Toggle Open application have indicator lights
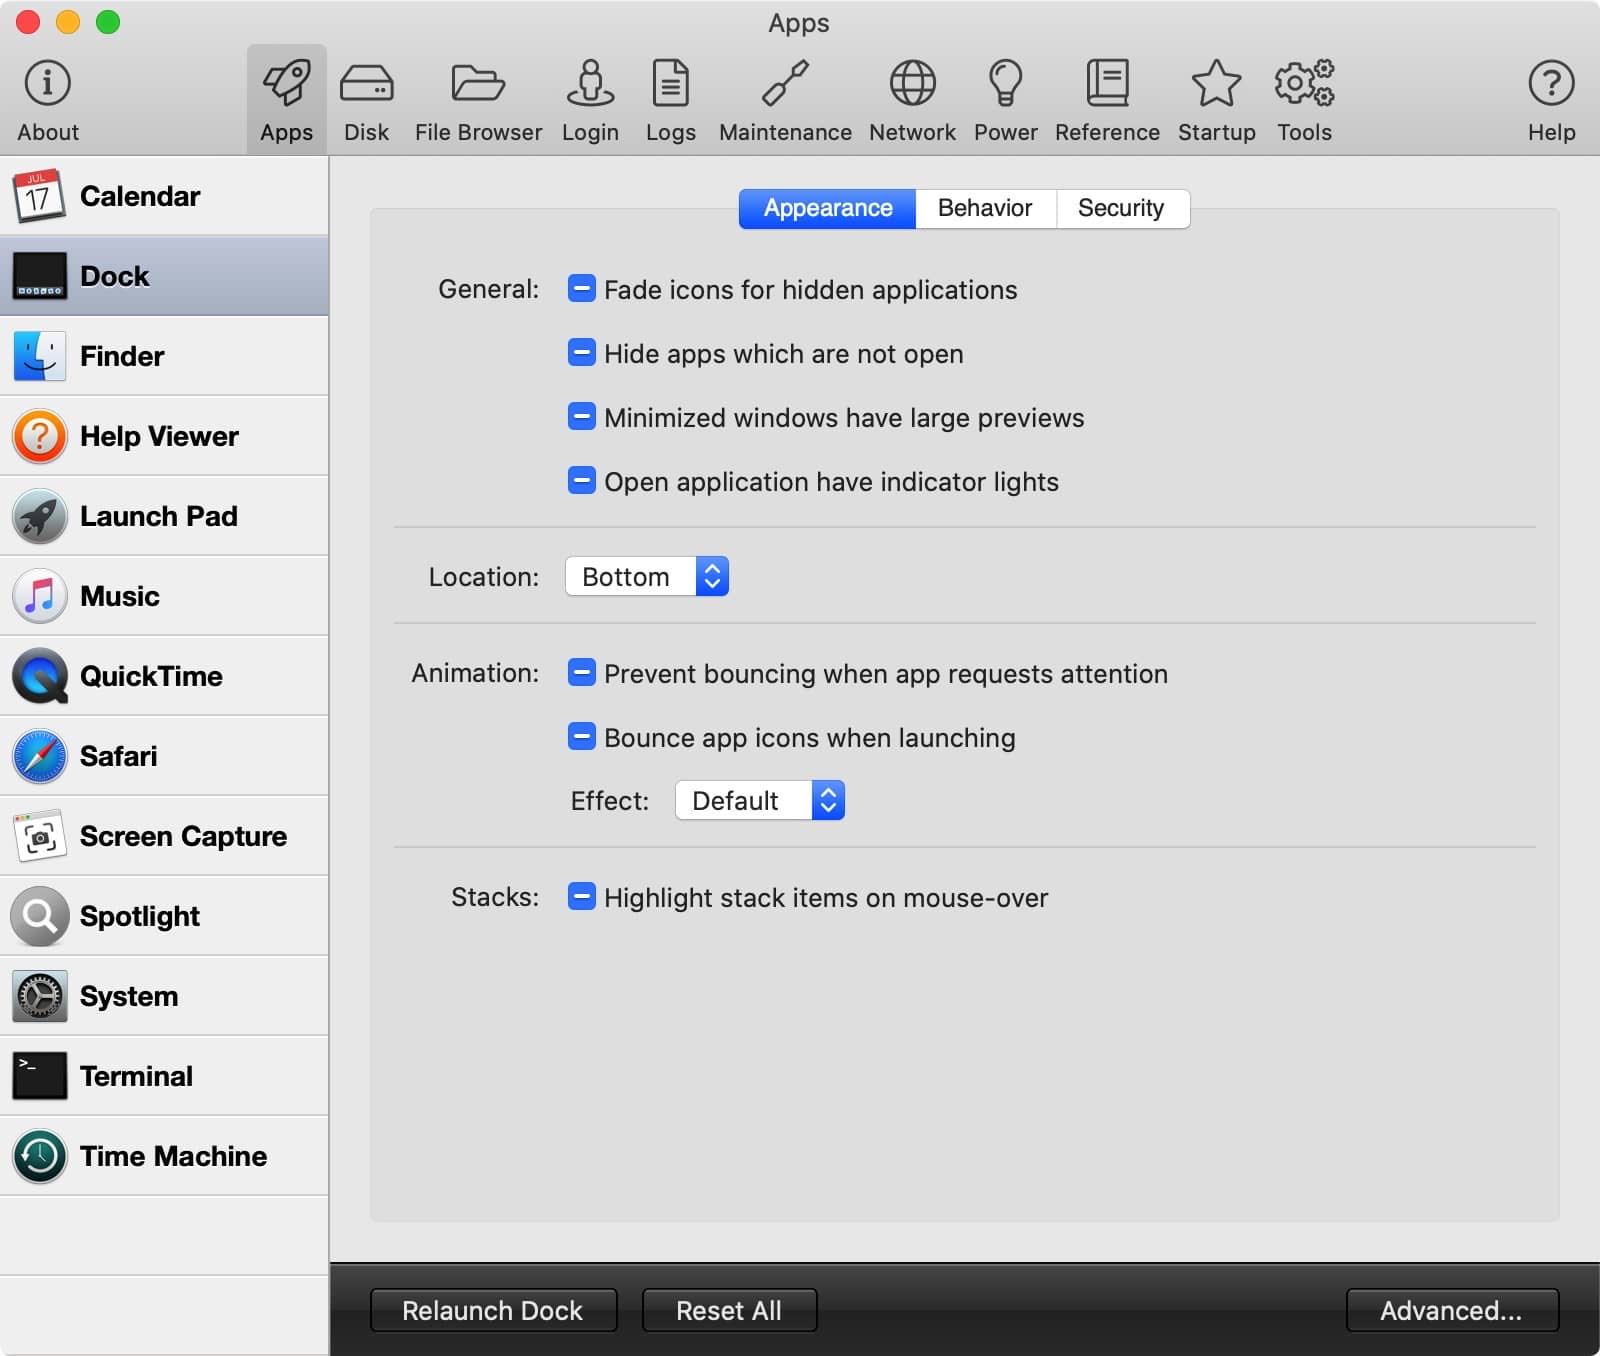 [582, 481]
